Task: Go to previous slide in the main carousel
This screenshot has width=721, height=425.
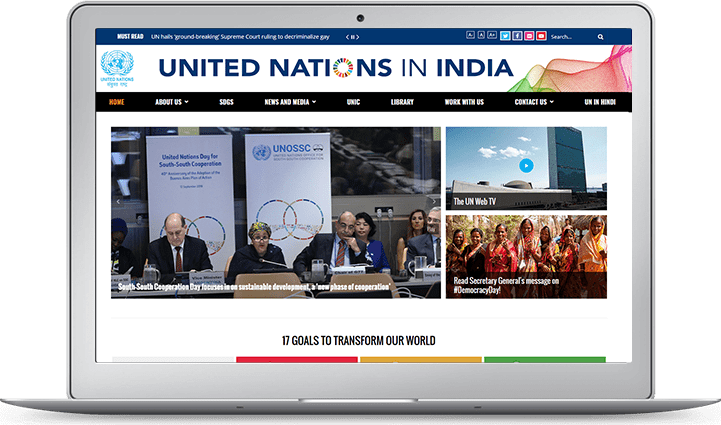Action: point(118,201)
